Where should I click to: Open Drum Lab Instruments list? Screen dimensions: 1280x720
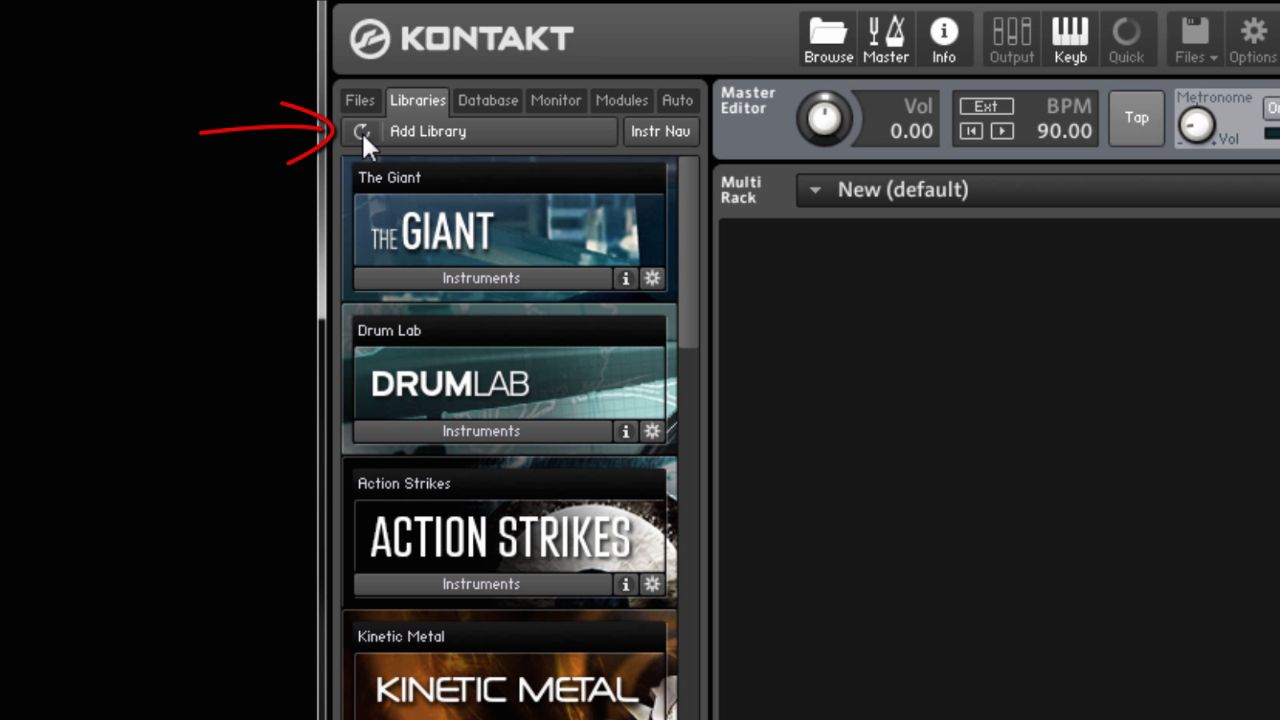482,431
